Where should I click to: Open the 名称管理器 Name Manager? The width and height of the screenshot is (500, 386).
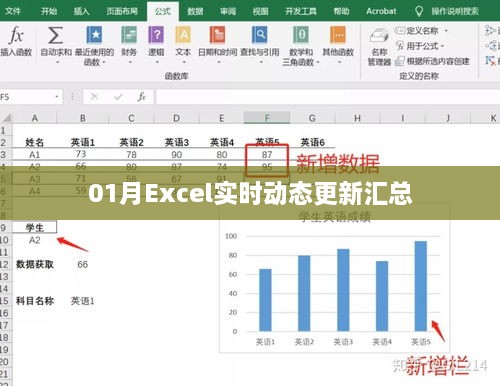click(x=379, y=47)
